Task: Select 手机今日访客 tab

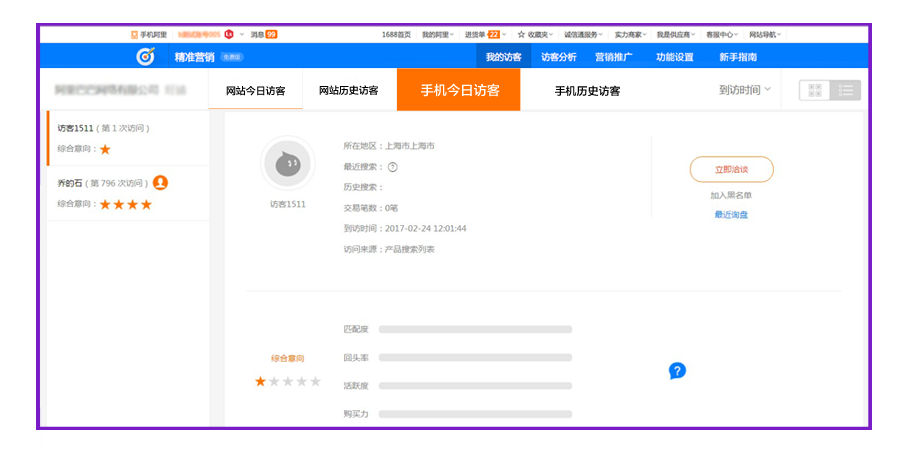Action: pyautogui.click(x=459, y=90)
